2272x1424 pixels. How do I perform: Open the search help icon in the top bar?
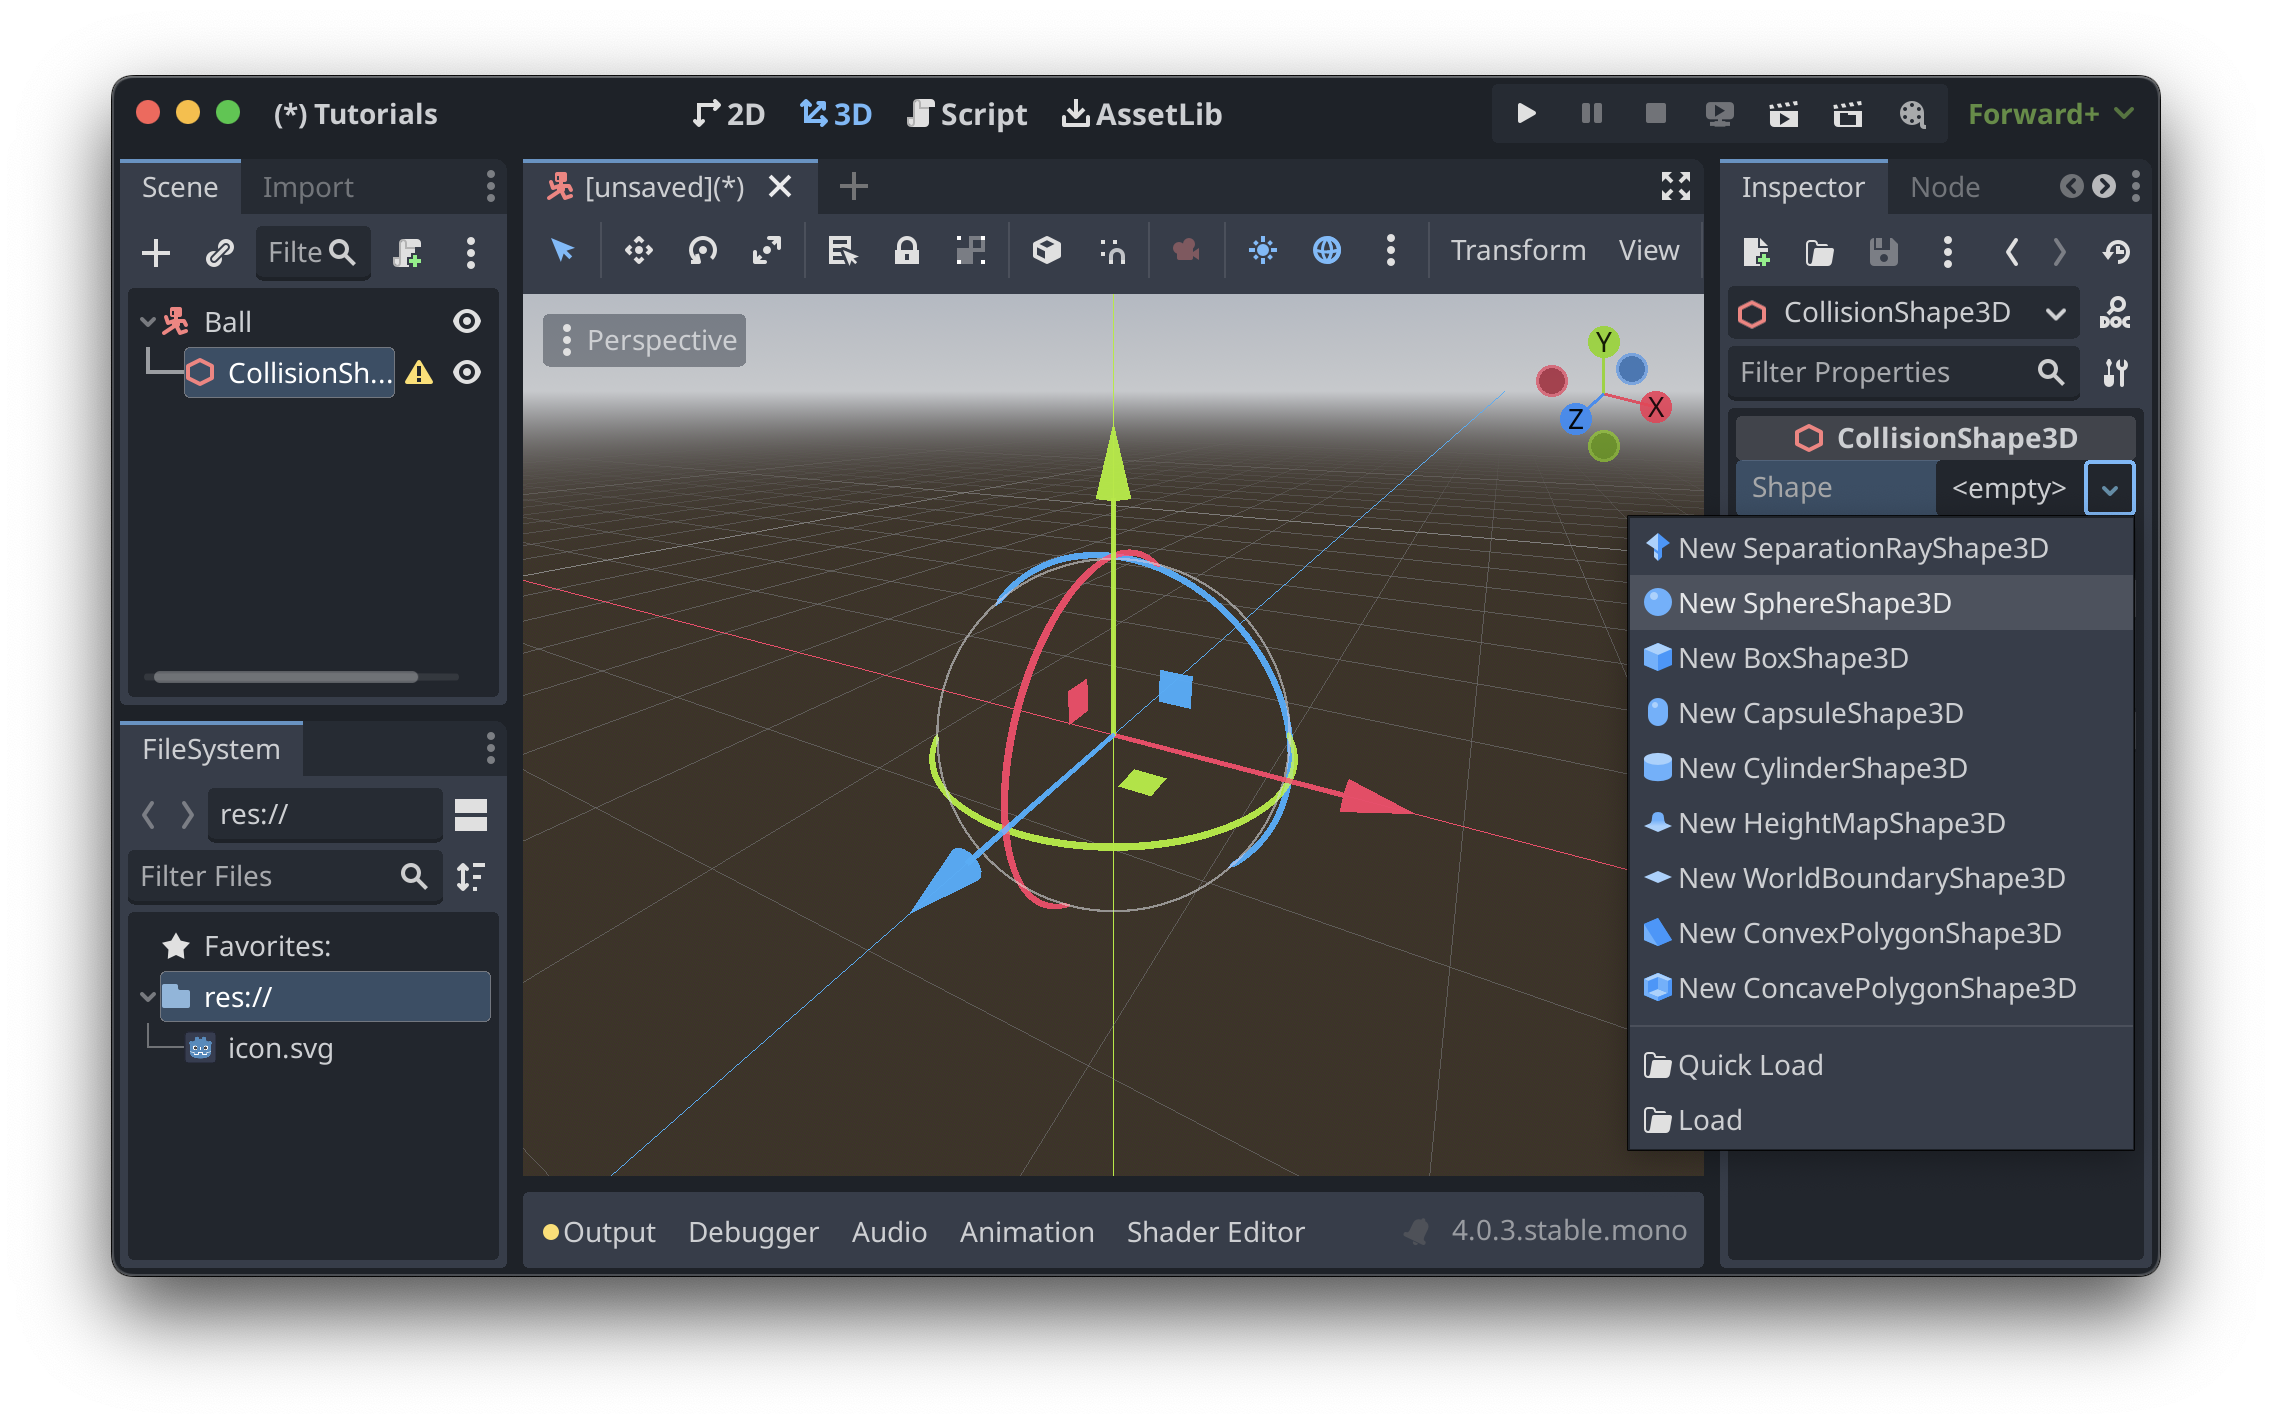point(1913,114)
